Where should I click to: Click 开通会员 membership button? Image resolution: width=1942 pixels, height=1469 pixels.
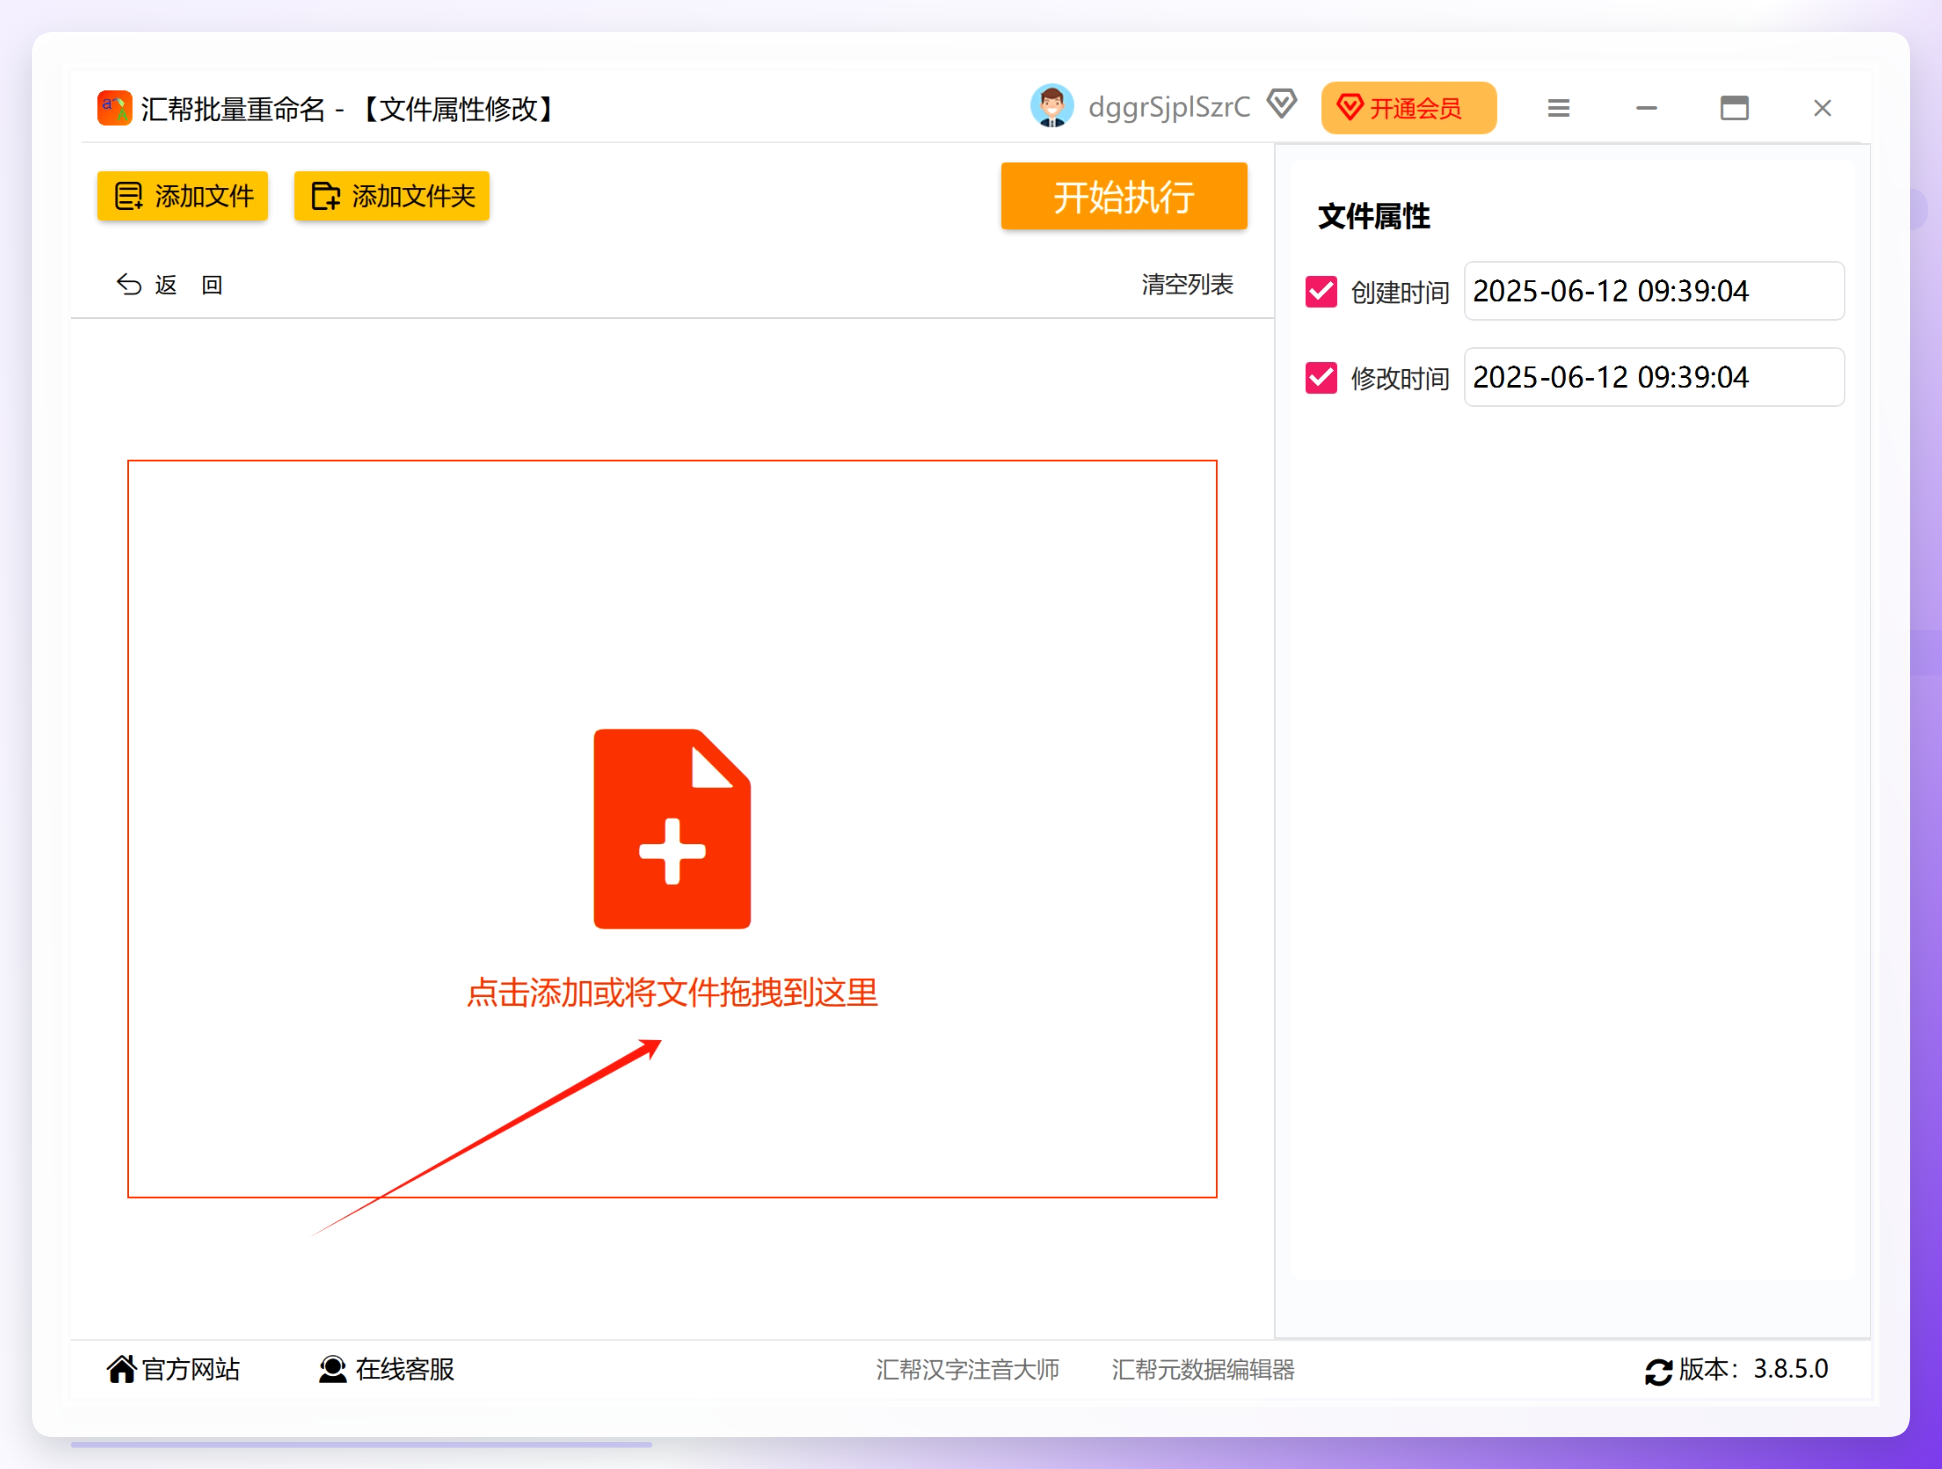1408,108
